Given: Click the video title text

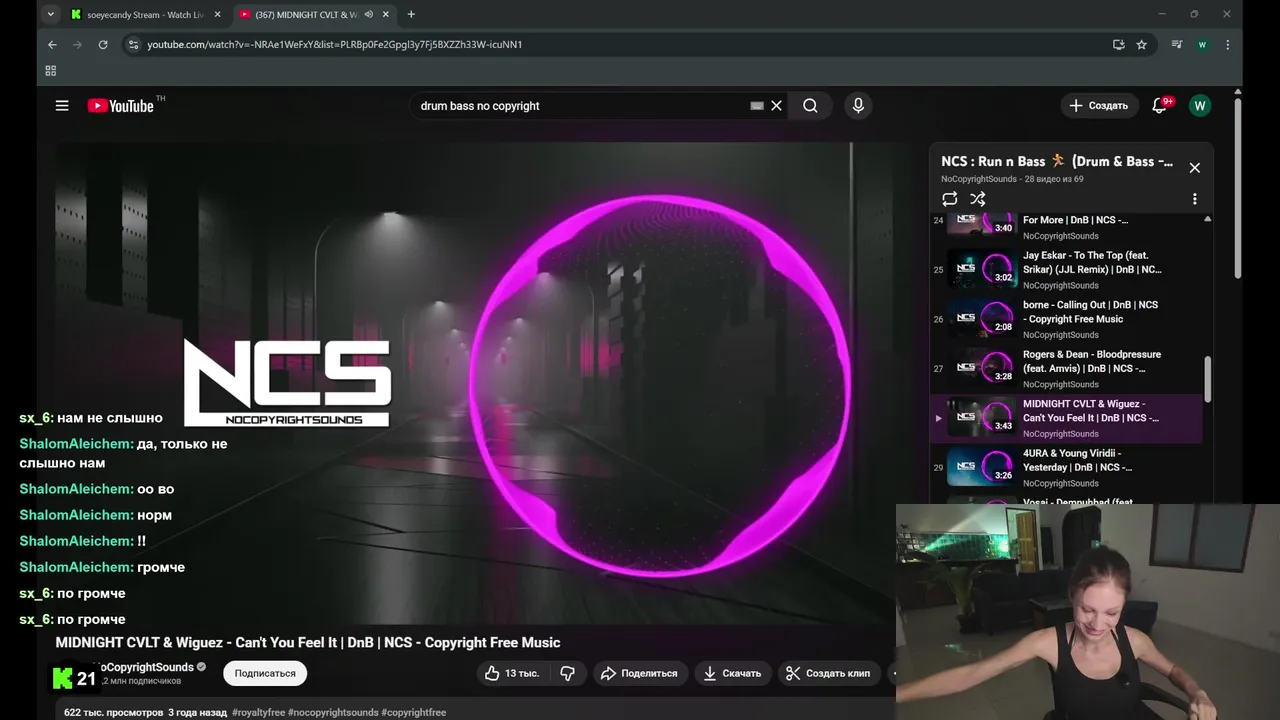Looking at the screenshot, I should [308, 642].
